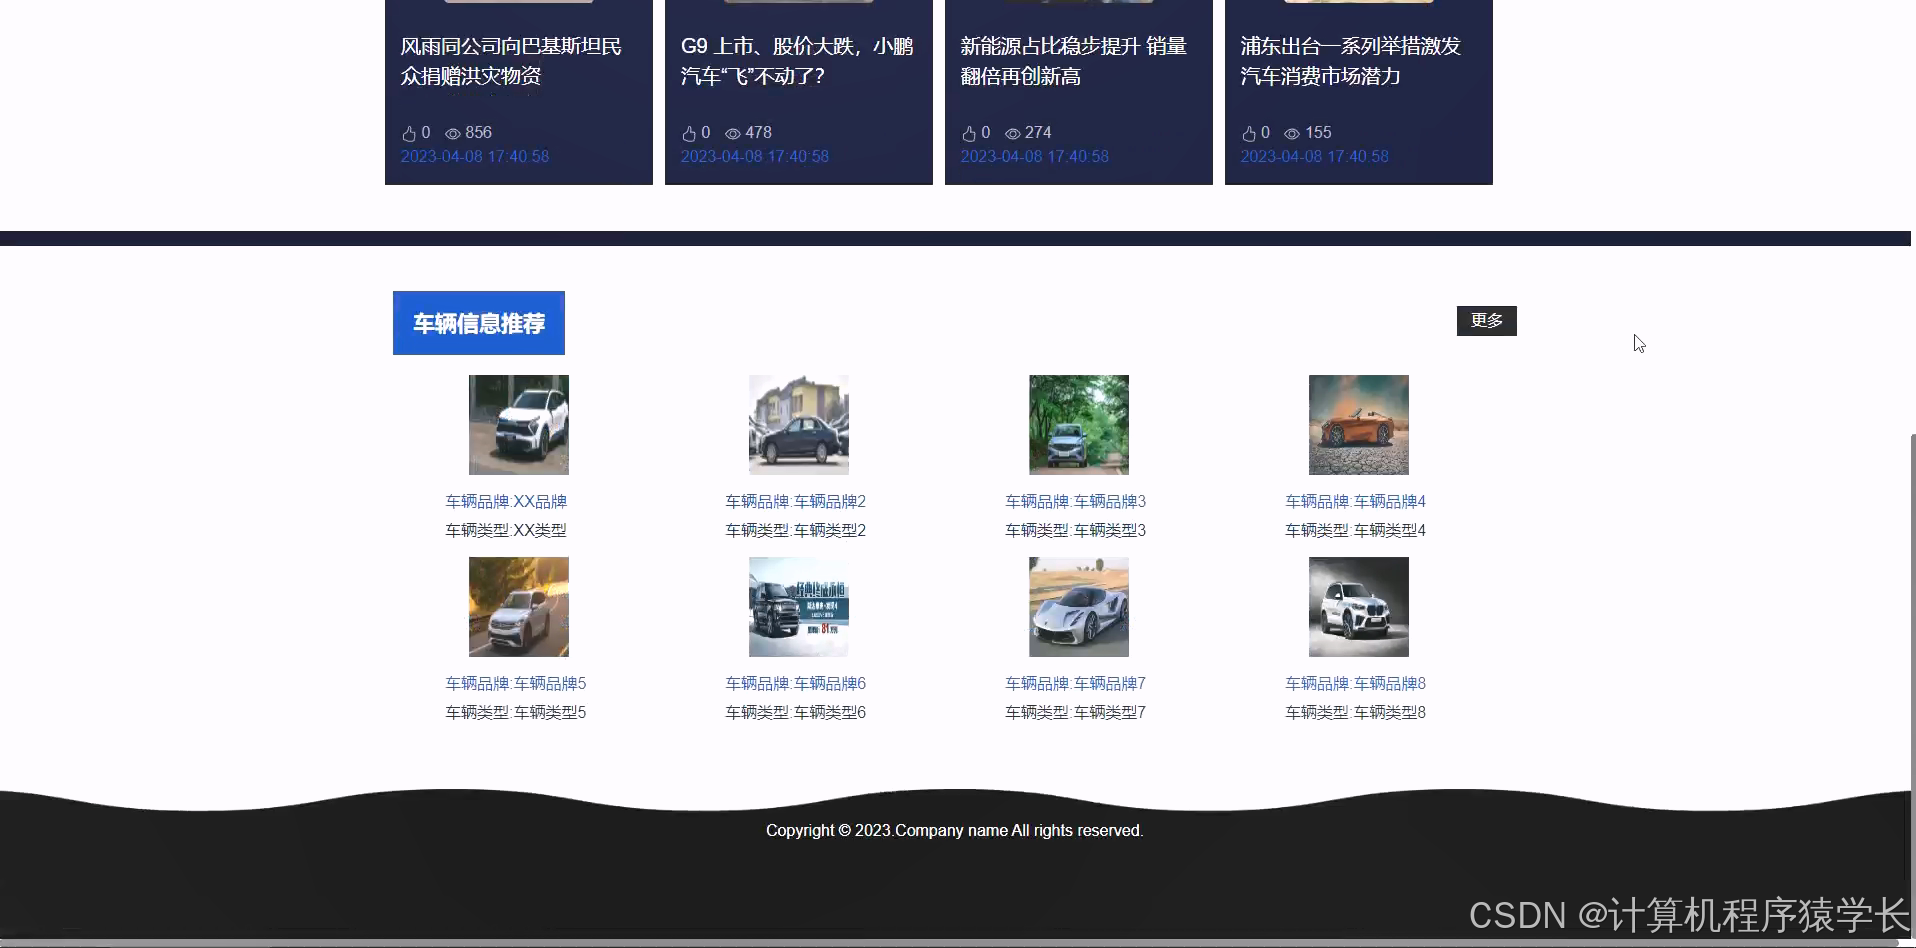
Task: Click the 车辆类型:车辆类型6 text label
Action: (x=794, y=711)
